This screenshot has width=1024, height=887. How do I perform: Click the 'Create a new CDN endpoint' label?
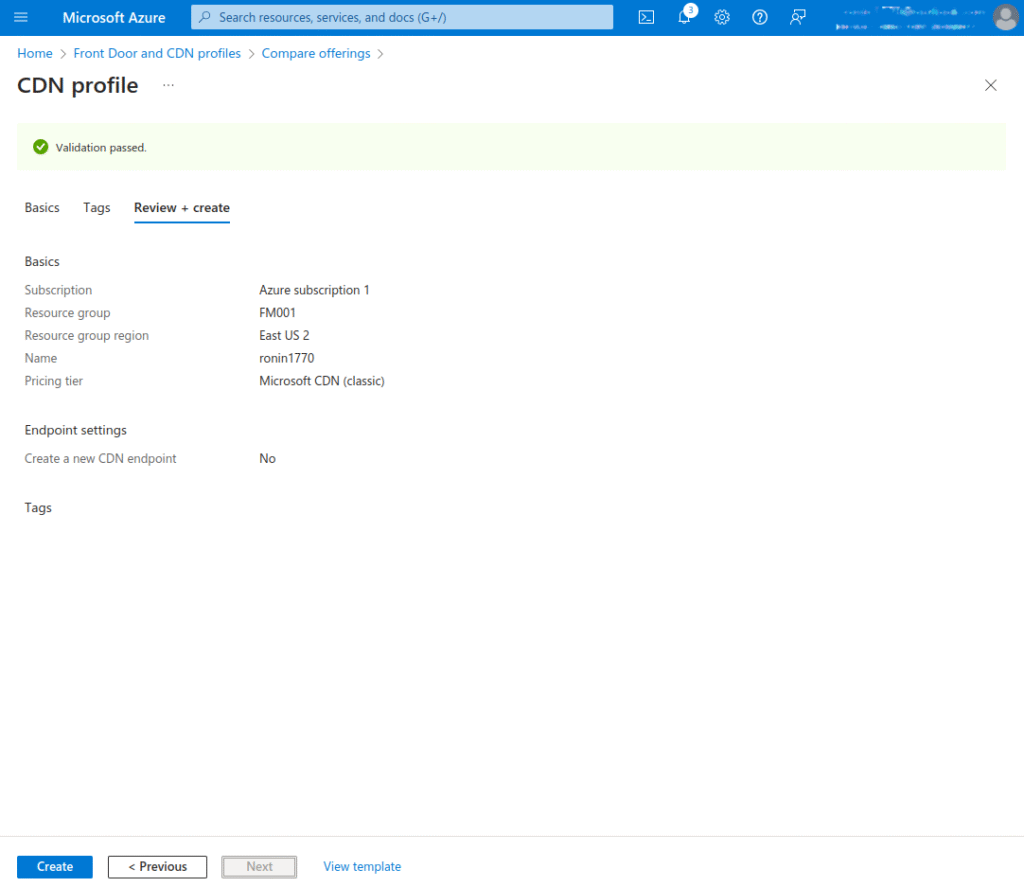pyautogui.click(x=100, y=459)
